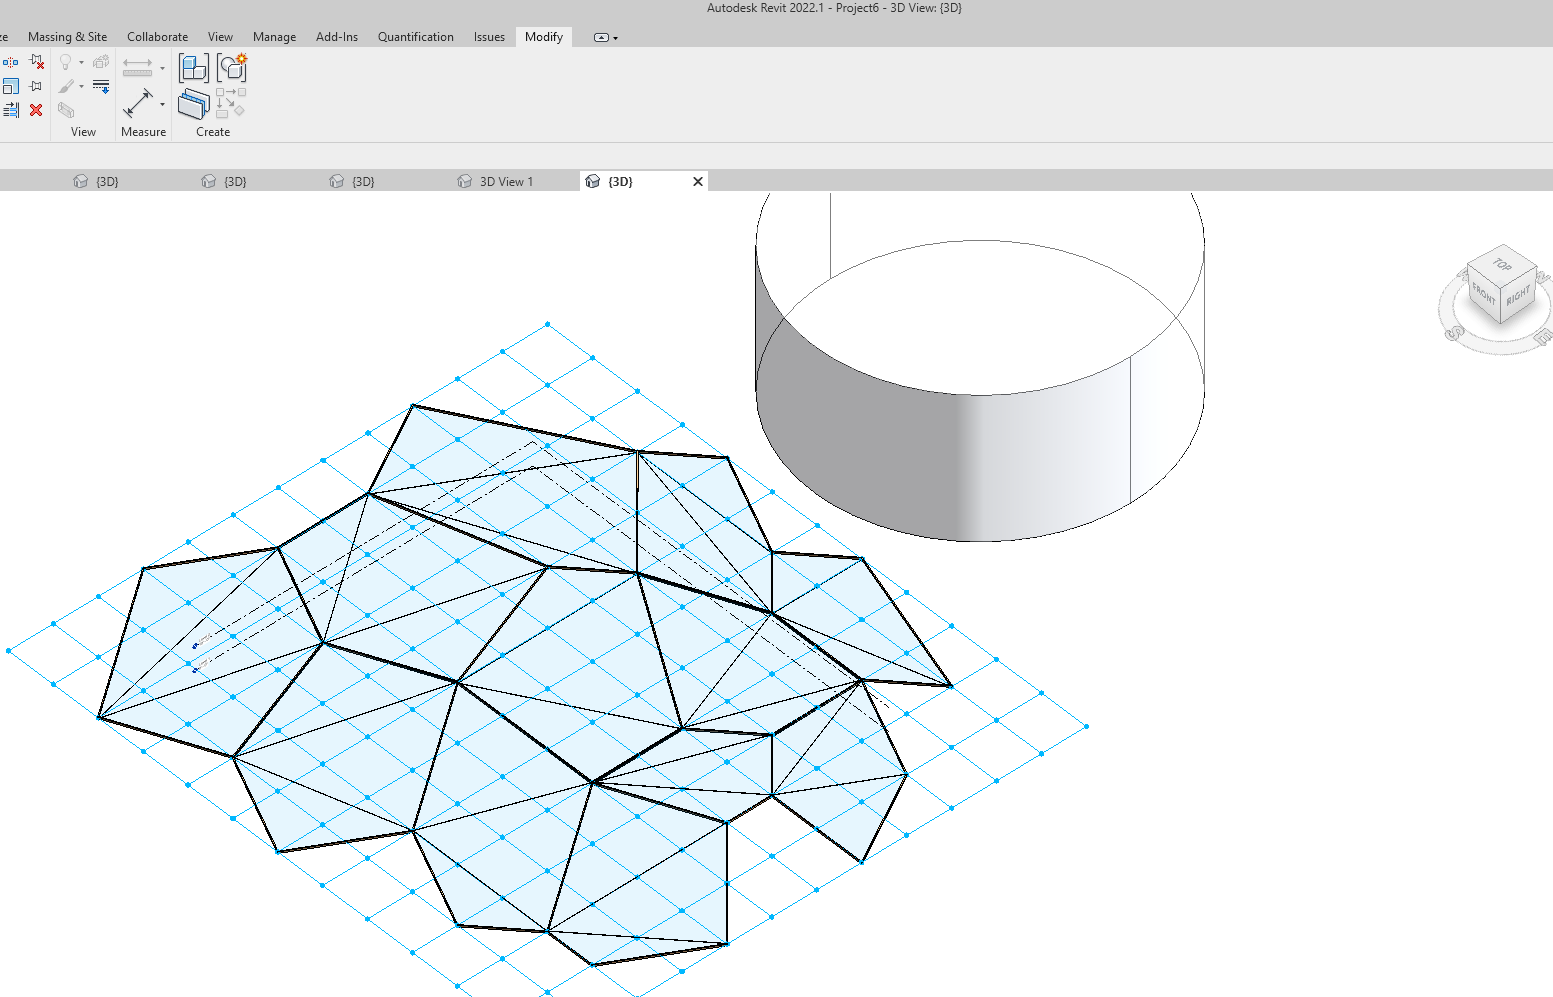Click the Pin tool icon

(x=36, y=85)
